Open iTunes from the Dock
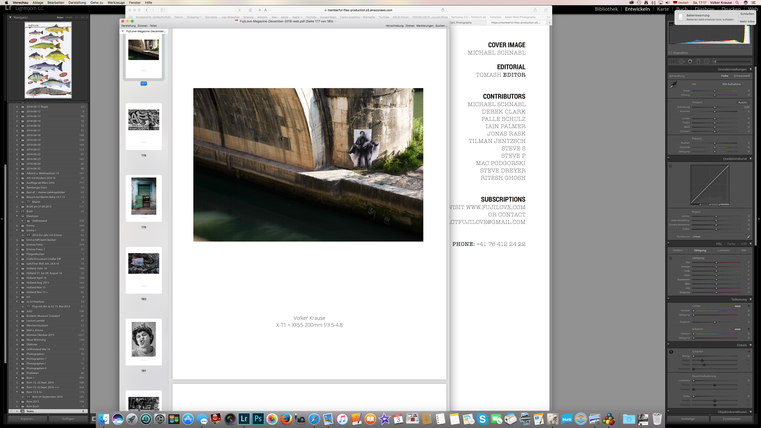This screenshot has height=428, width=761. (342, 419)
